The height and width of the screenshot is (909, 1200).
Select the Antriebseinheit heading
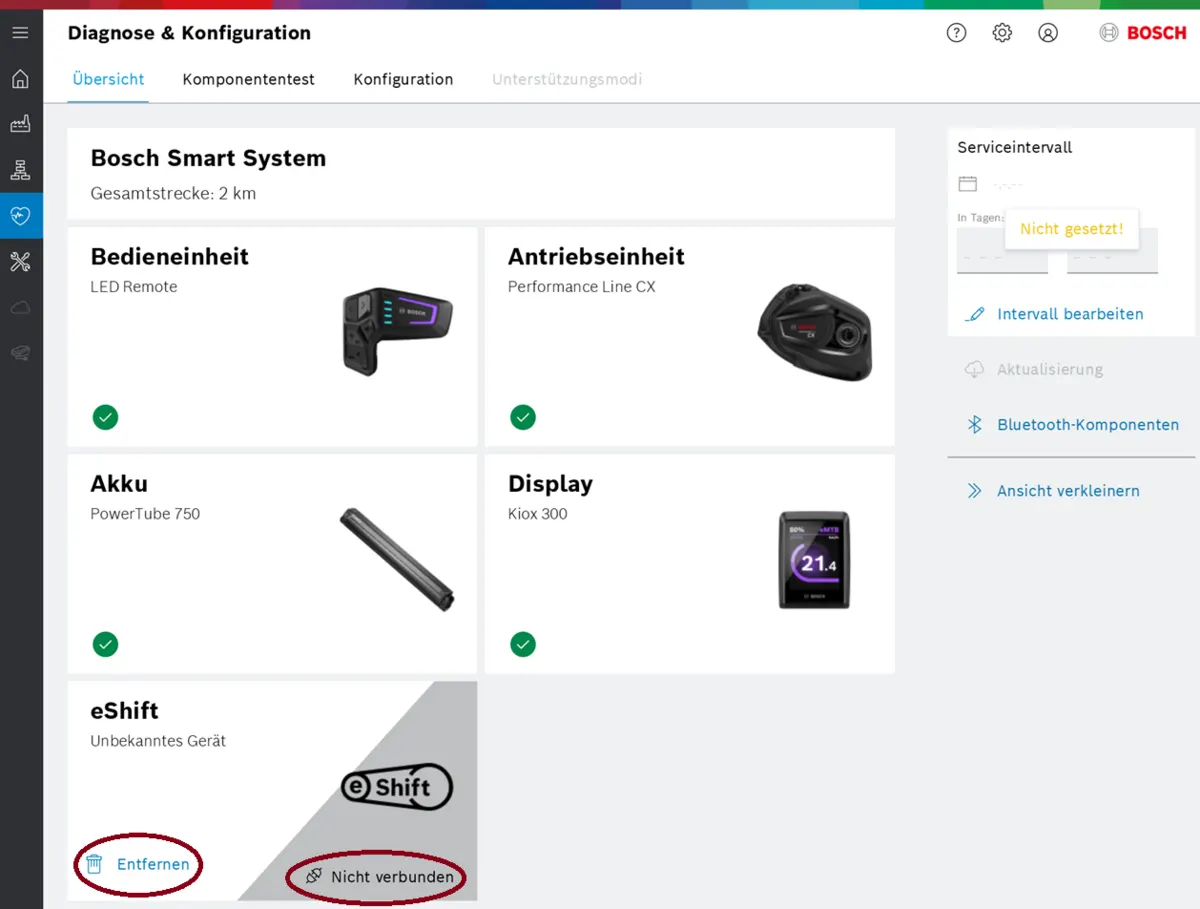point(596,256)
